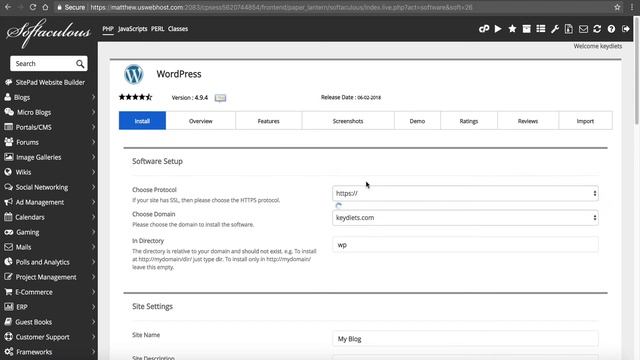Open Customer Support category
The height and width of the screenshot is (360, 640).
(42, 337)
